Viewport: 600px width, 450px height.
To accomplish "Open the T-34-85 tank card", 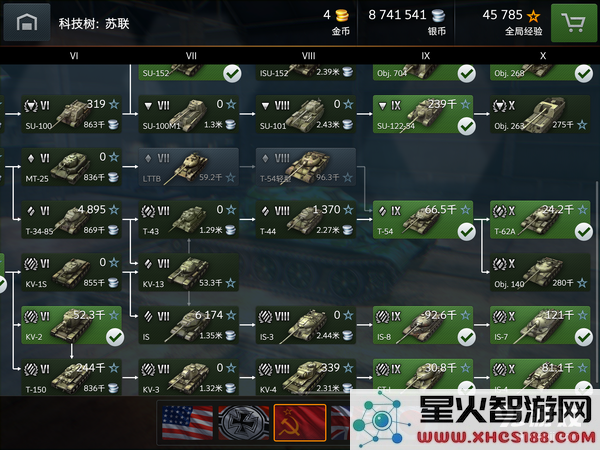I will (x=72, y=220).
